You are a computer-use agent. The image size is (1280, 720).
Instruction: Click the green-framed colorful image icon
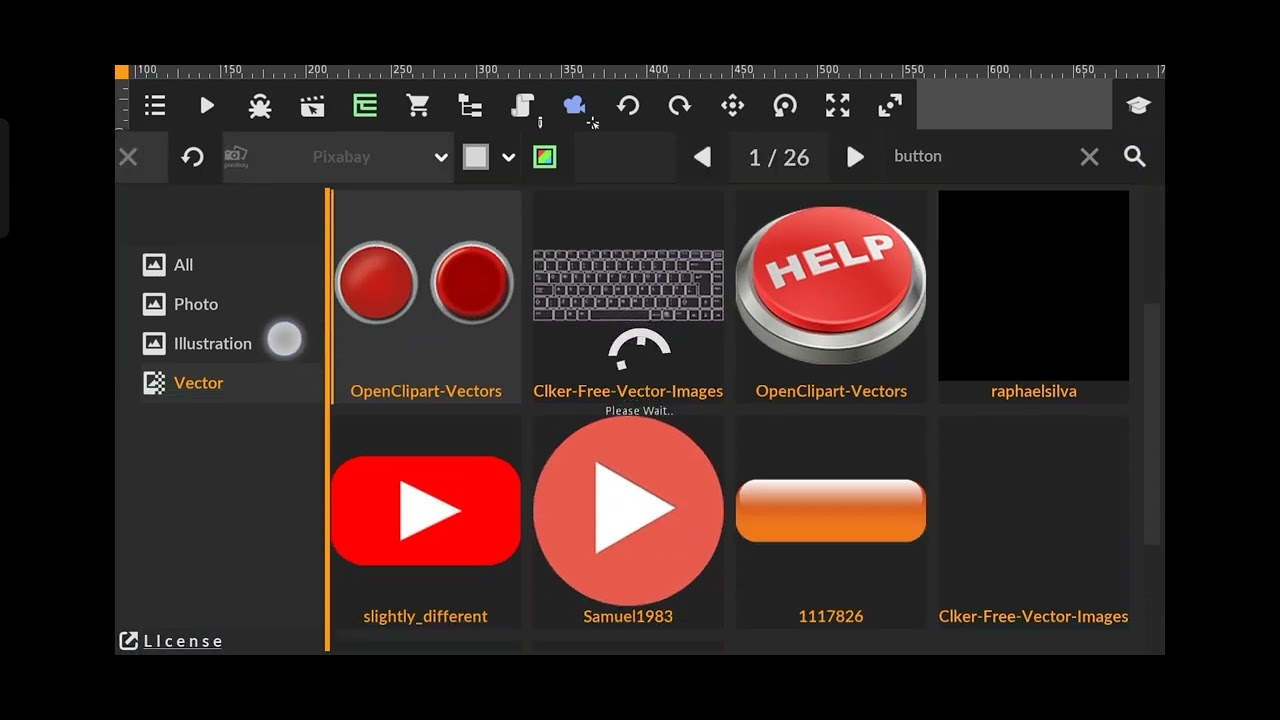tap(545, 157)
